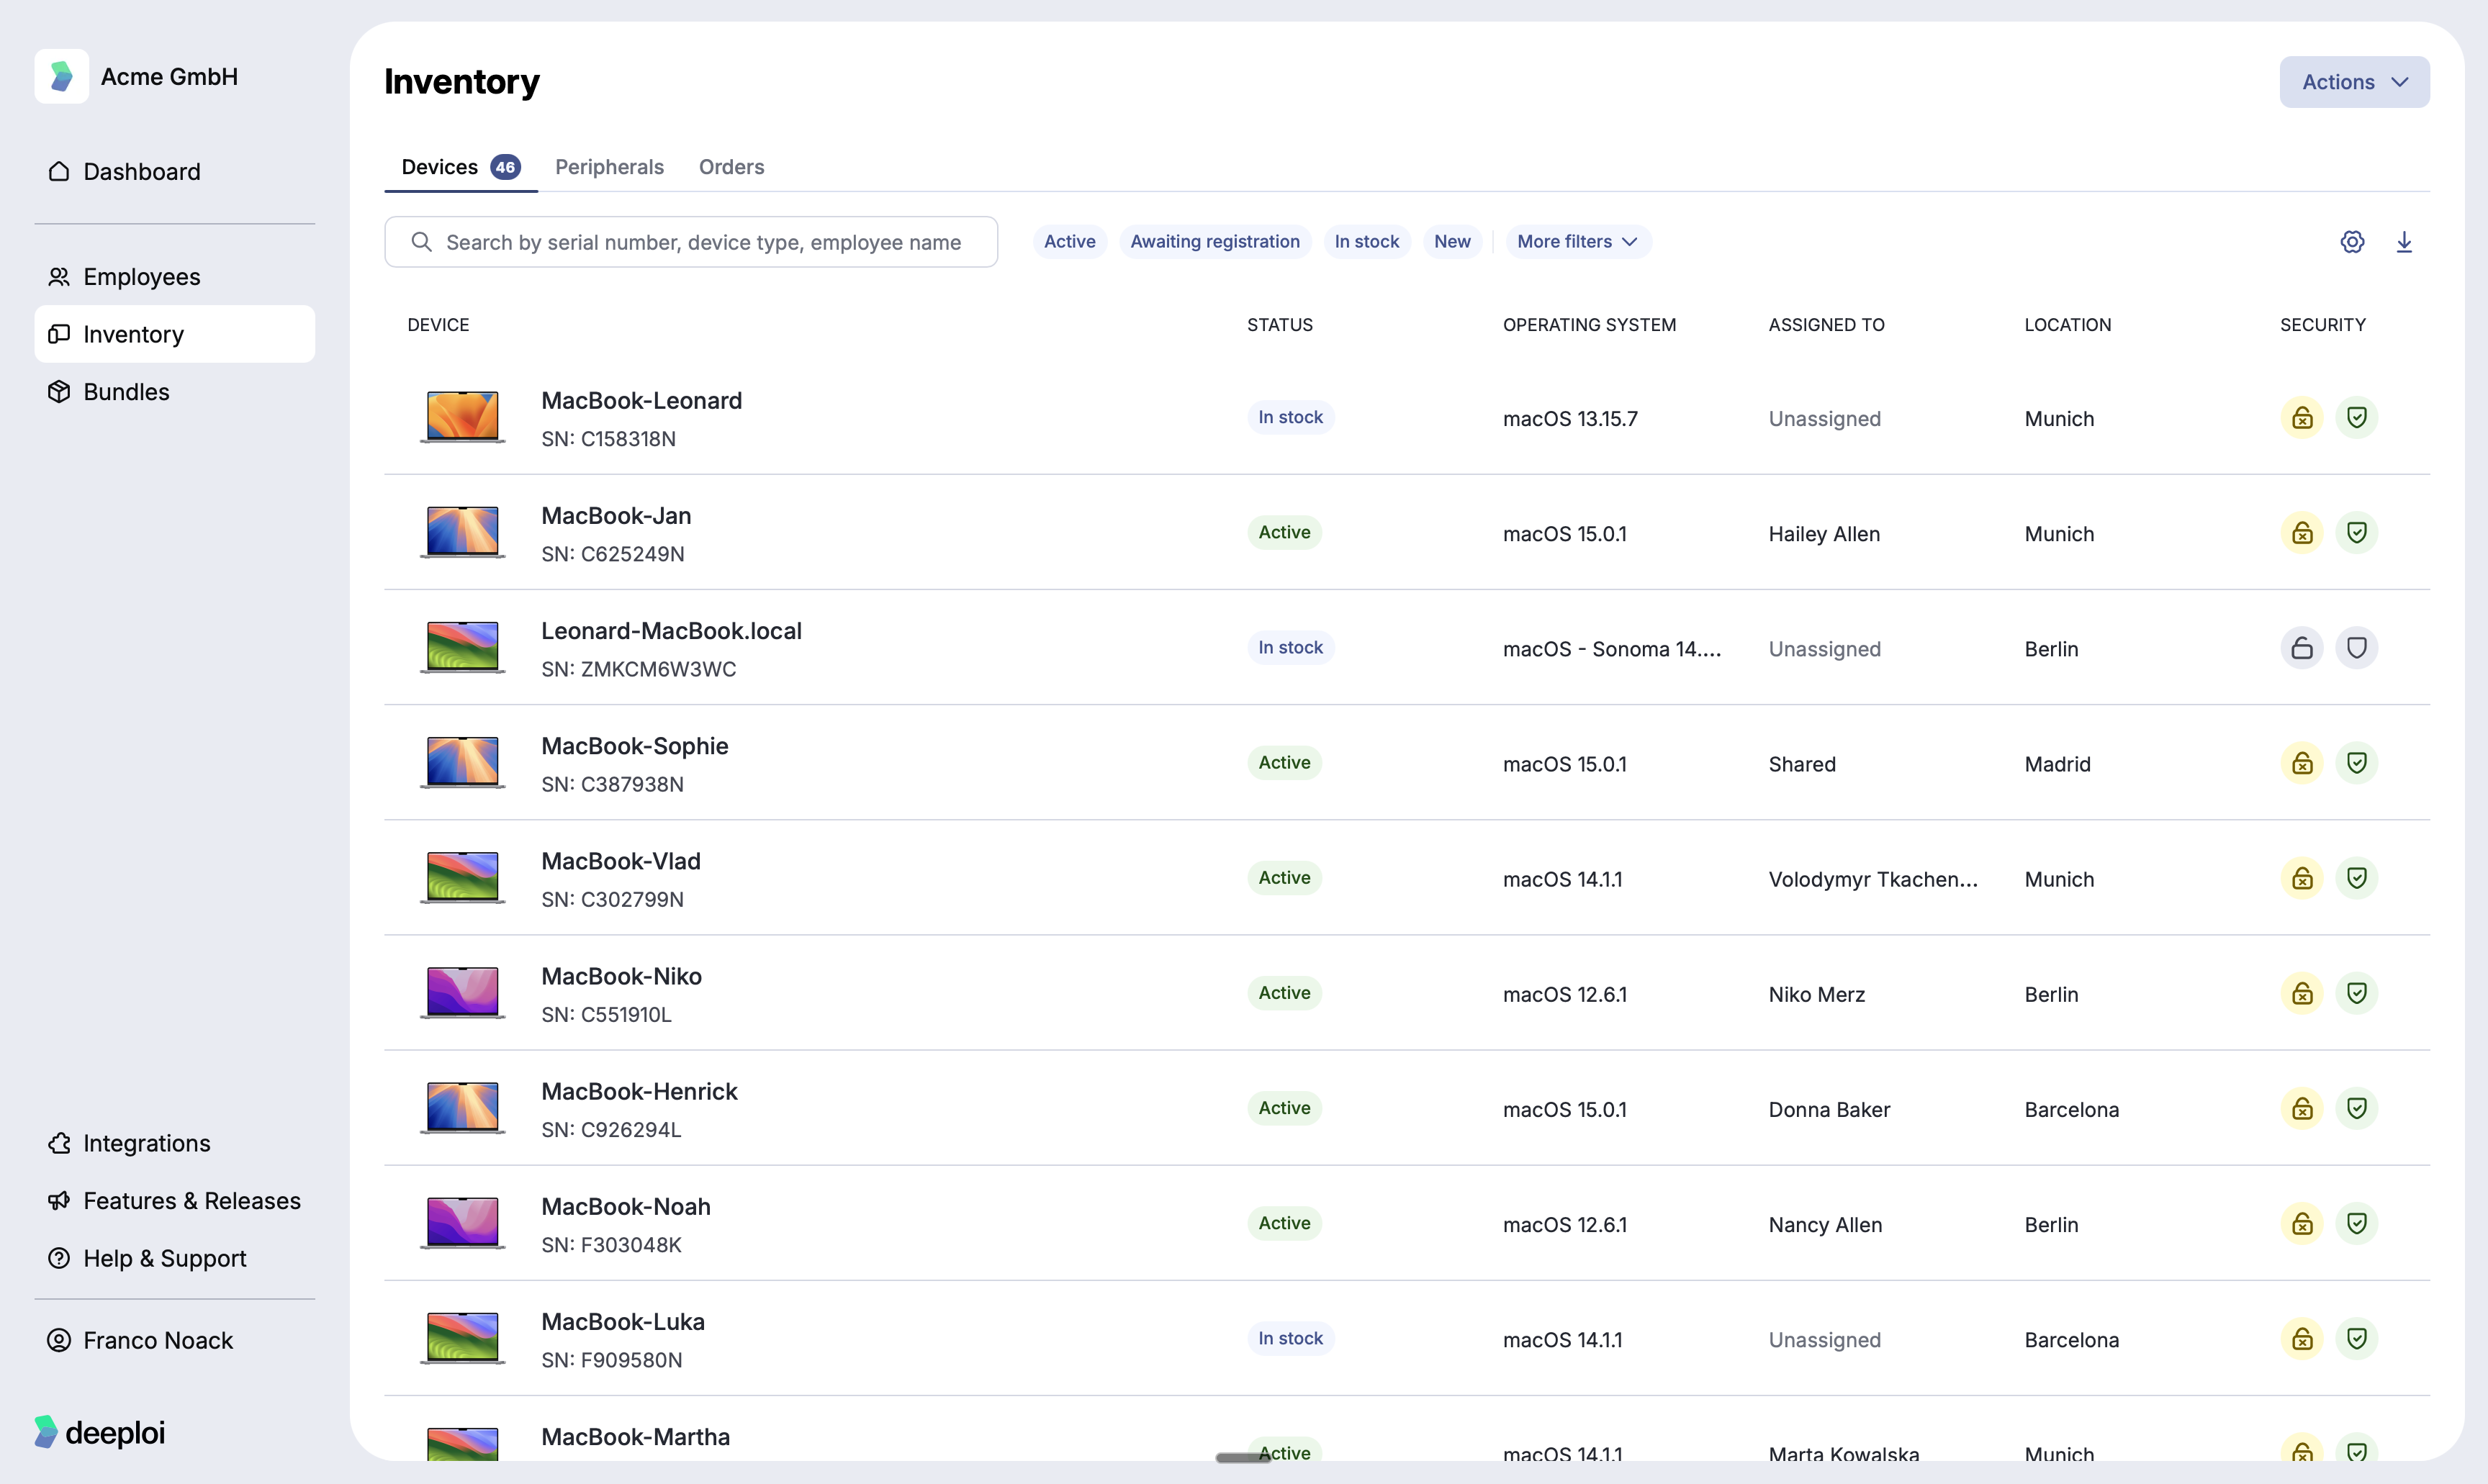
Task: Click the device search input field
Action: tap(702, 242)
